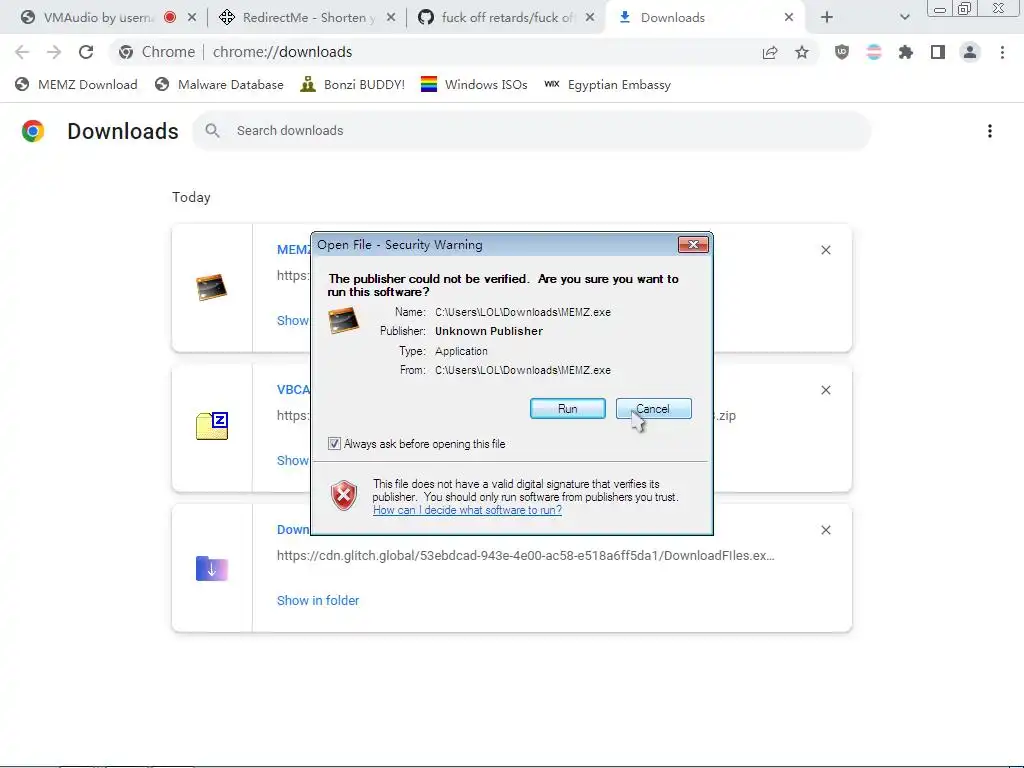Close the RedirectMe tab
Image resolution: width=1024 pixels, height=768 pixels.
coord(391,18)
